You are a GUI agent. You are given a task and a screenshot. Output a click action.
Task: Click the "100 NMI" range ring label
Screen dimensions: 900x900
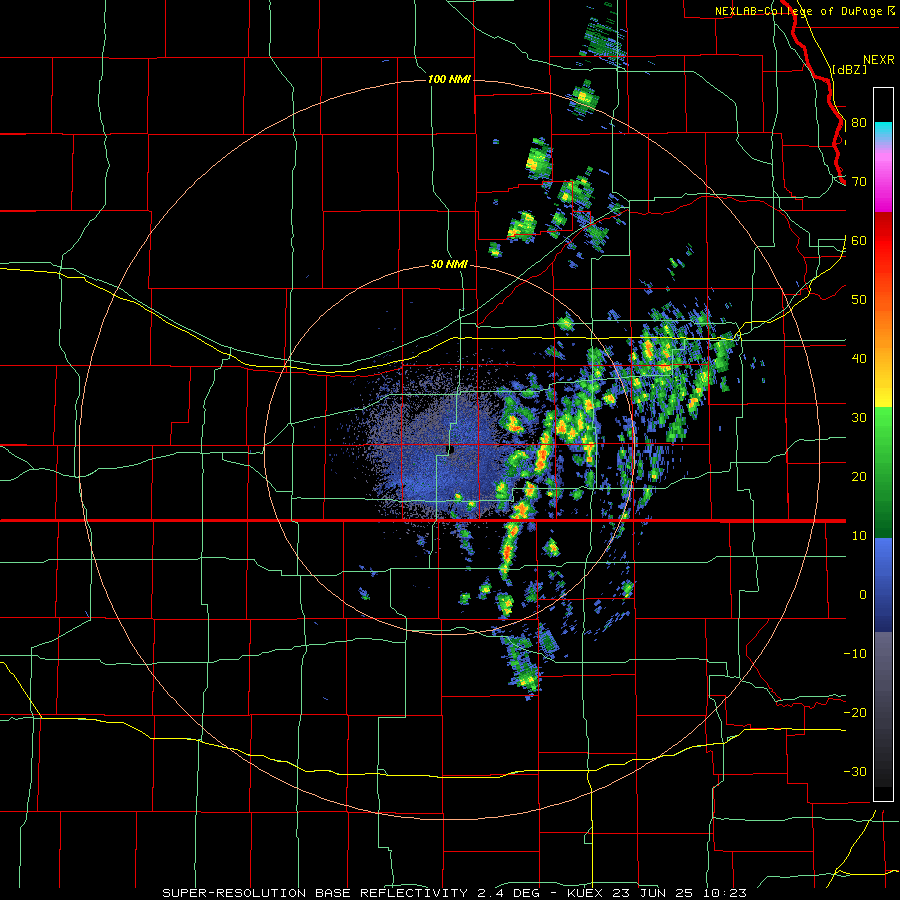click(449, 79)
